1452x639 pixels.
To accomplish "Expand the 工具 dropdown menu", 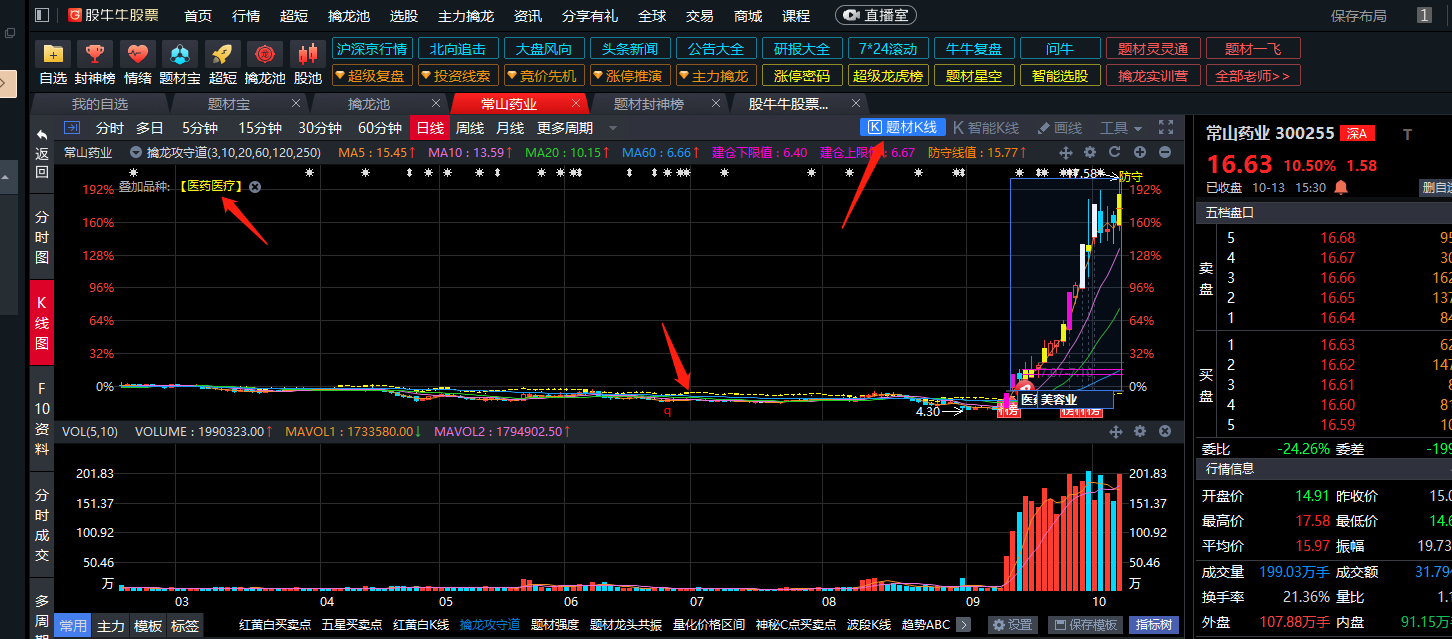I will point(1120,127).
